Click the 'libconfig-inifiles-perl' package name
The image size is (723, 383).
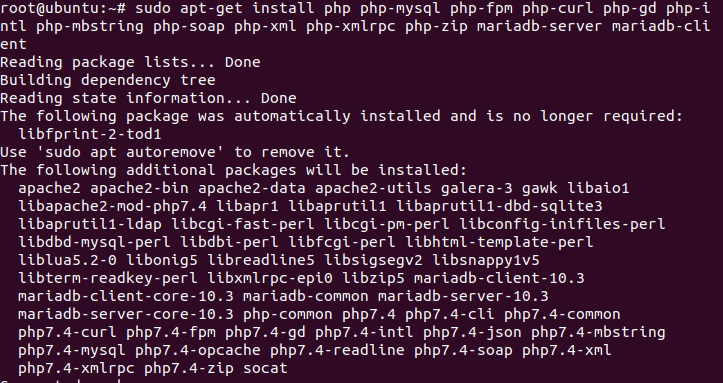coord(562,224)
